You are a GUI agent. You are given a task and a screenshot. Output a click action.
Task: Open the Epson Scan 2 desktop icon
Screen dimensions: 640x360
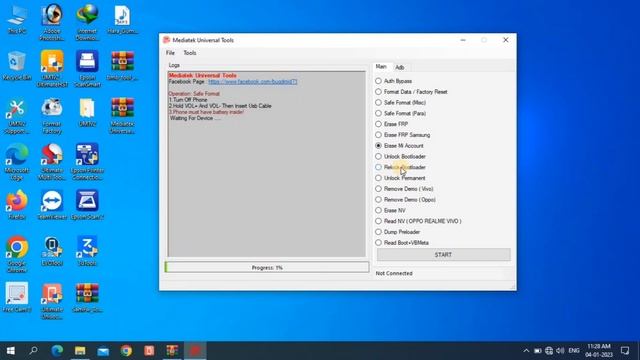87,205
